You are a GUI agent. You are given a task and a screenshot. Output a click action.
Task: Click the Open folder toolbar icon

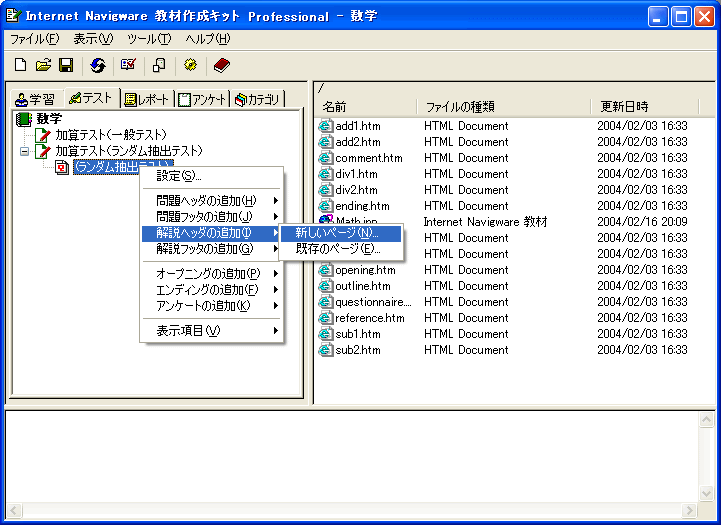[43, 65]
